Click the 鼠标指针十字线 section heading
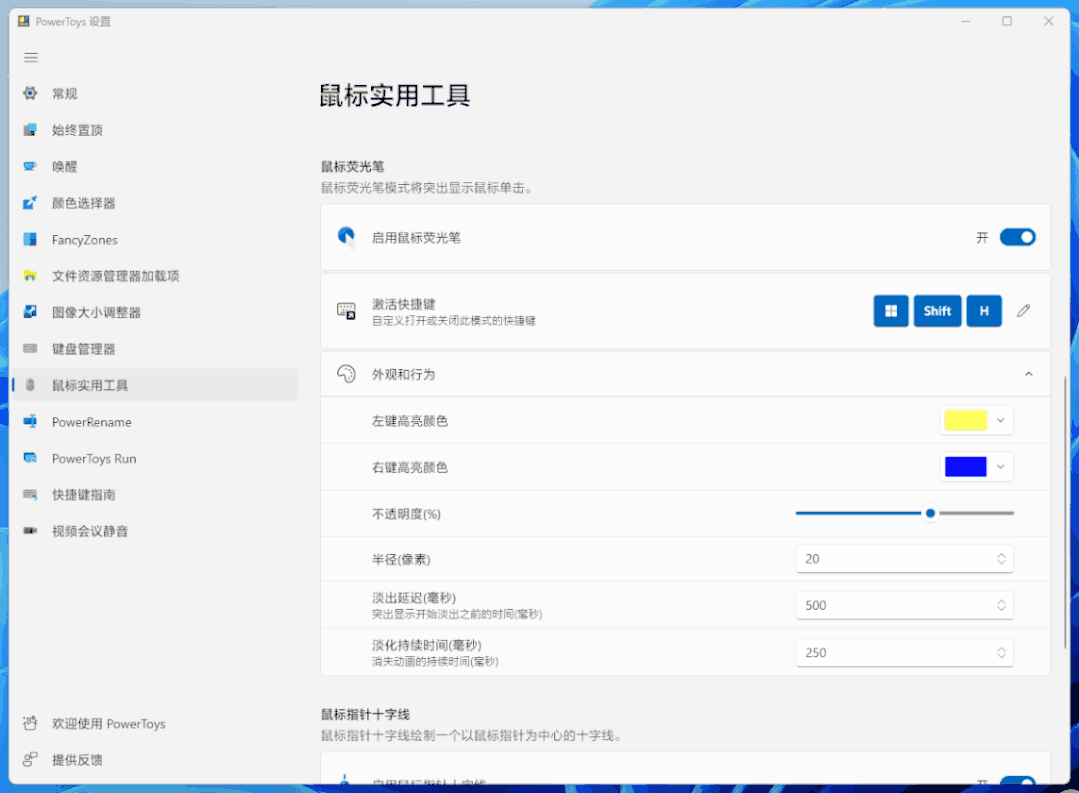Image resolution: width=1079 pixels, height=793 pixels. click(365, 715)
